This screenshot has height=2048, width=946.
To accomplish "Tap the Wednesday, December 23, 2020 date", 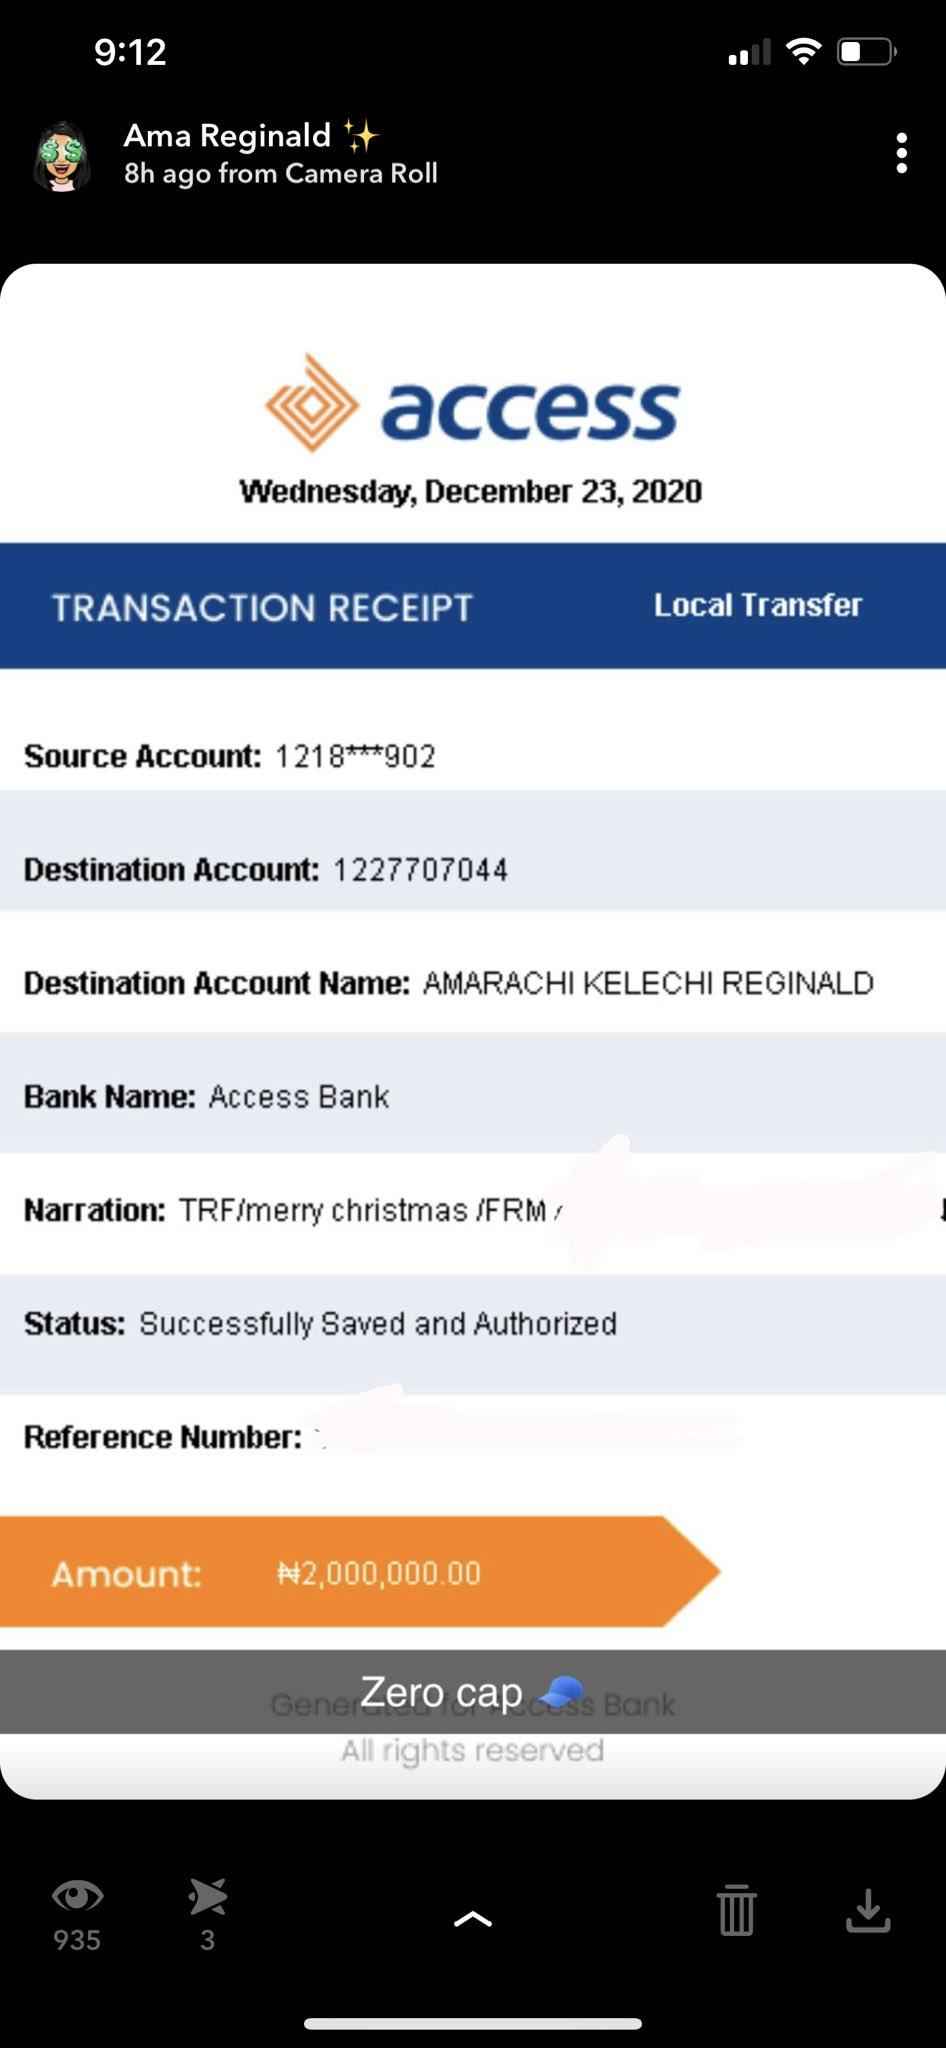I will [x=471, y=491].
